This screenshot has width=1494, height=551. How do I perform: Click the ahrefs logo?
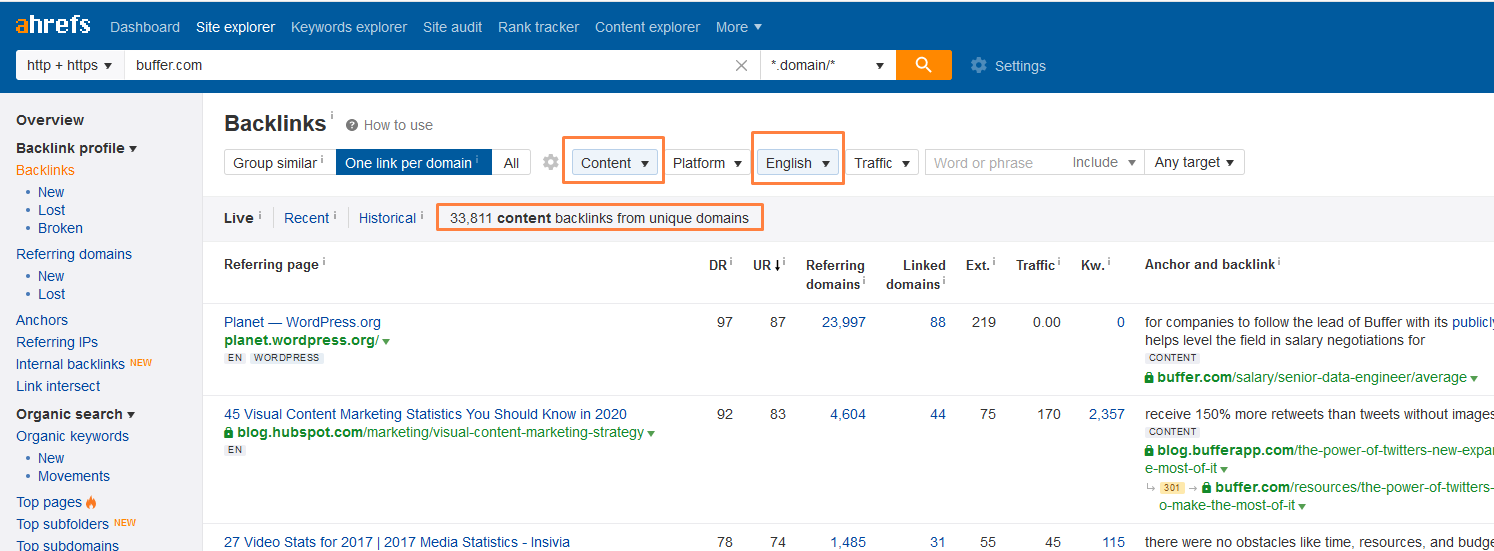pyautogui.click(x=53, y=25)
